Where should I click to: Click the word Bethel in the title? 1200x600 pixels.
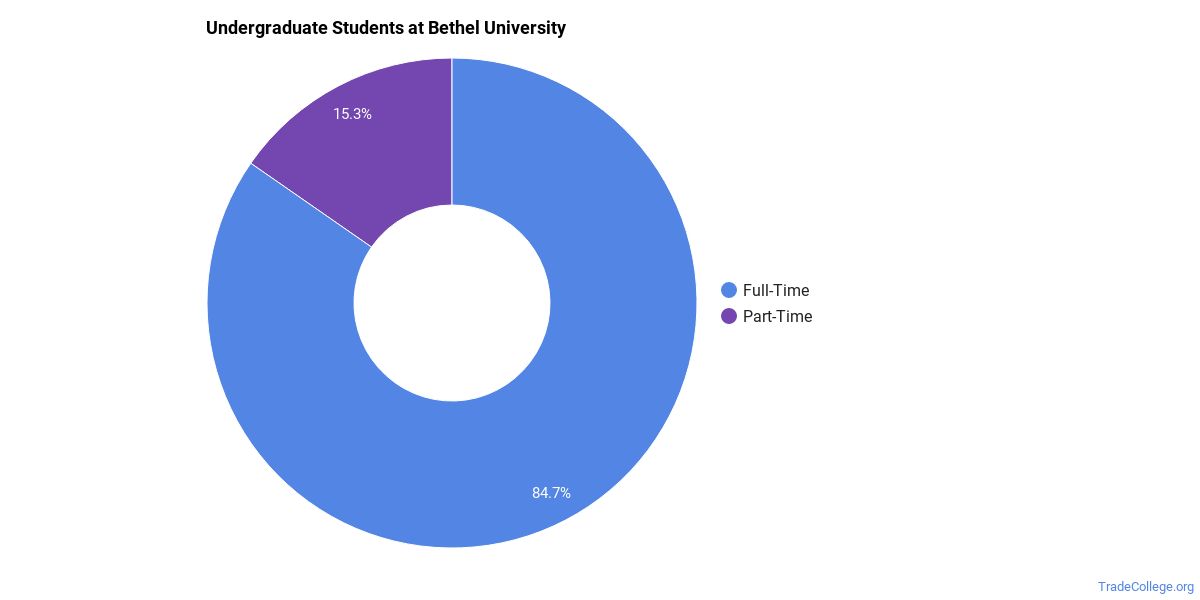(x=454, y=28)
